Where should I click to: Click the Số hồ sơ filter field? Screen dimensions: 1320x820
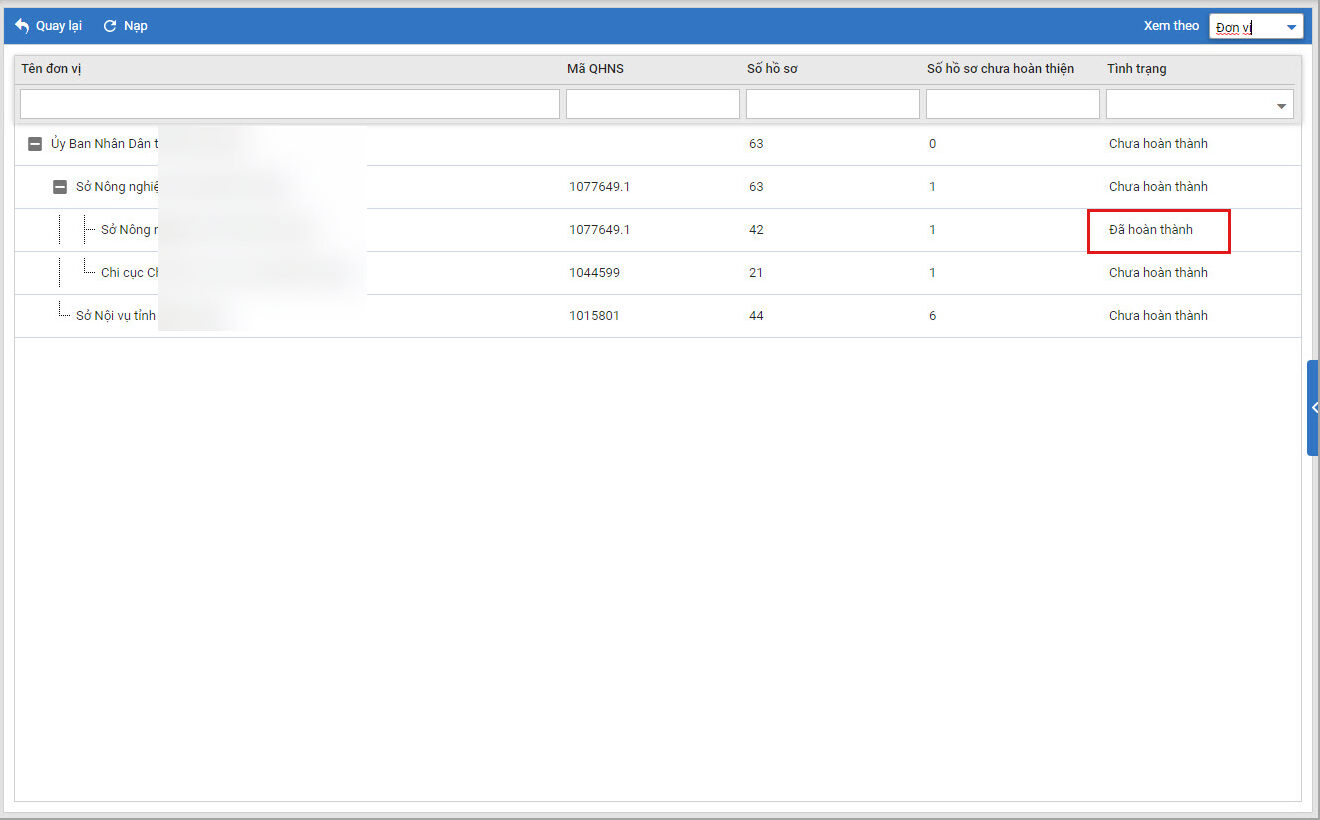[832, 104]
